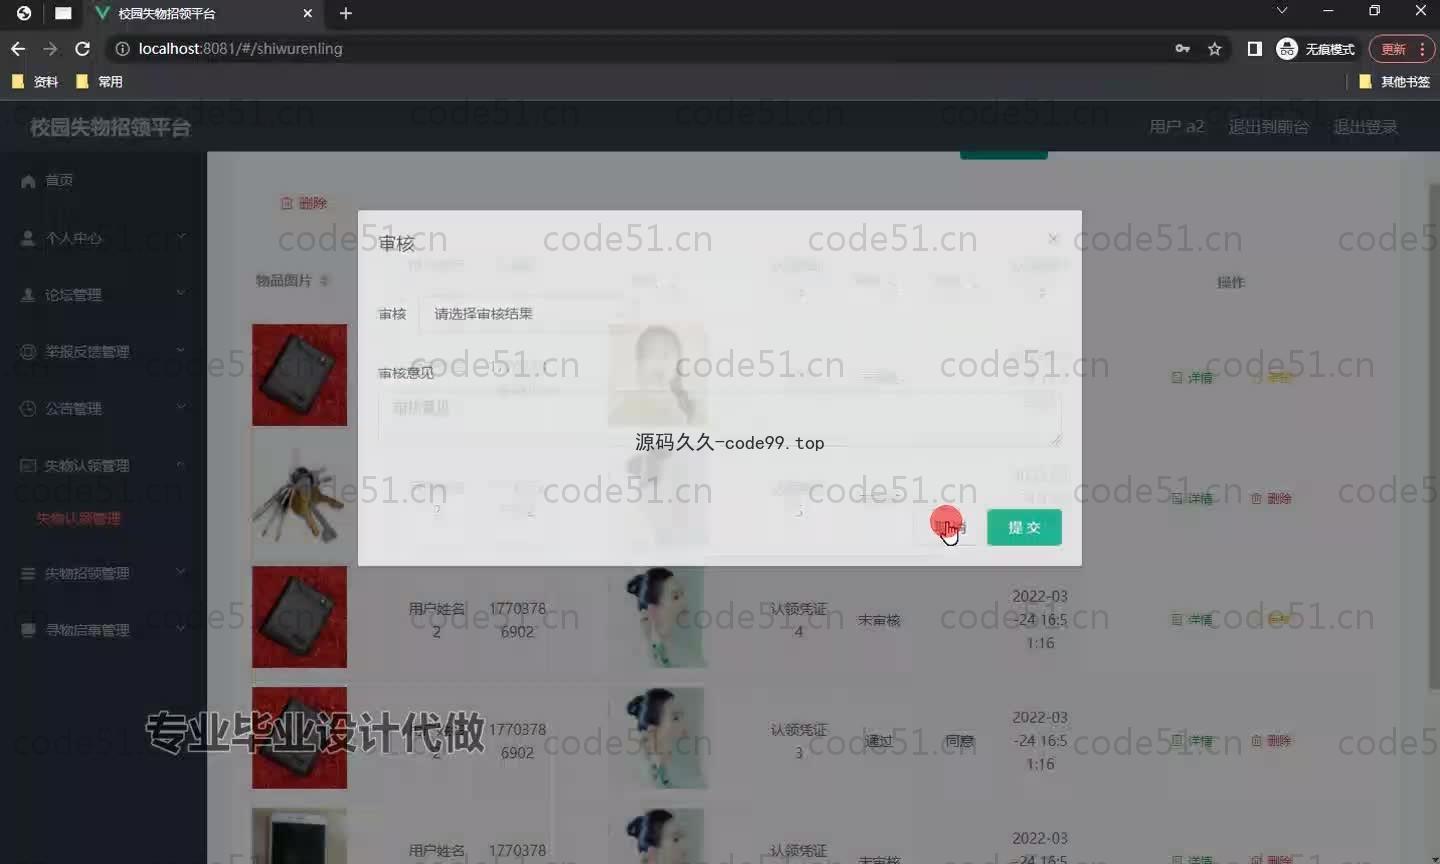
Task: Collapse the 失物认领管理 parent menu
Action: [x=103, y=465]
